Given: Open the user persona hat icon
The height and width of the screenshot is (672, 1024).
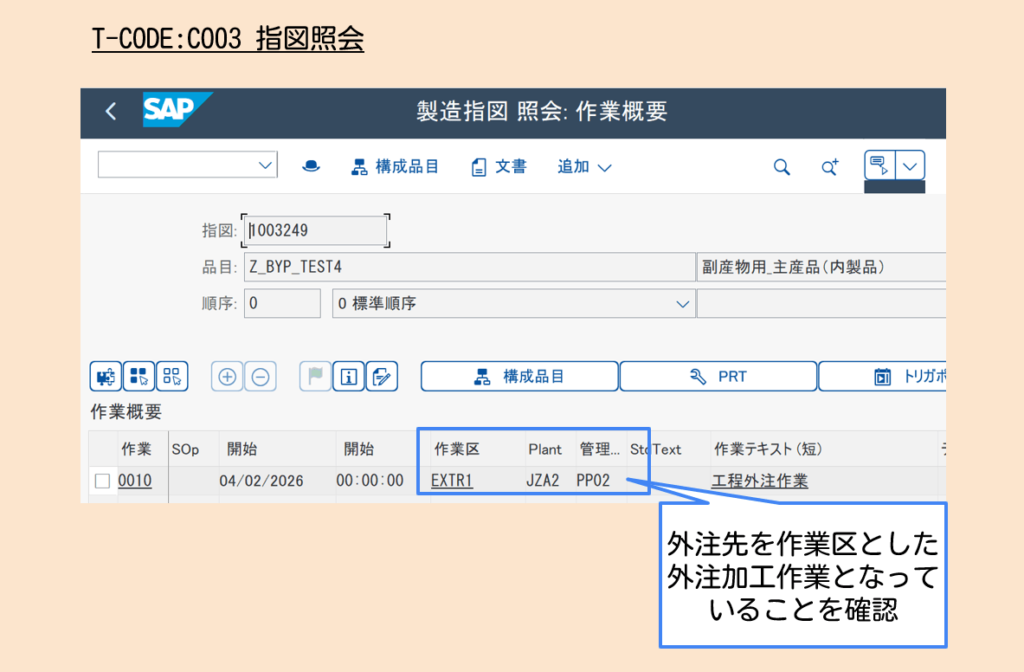Looking at the screenshot, I should tap(310, 166).
